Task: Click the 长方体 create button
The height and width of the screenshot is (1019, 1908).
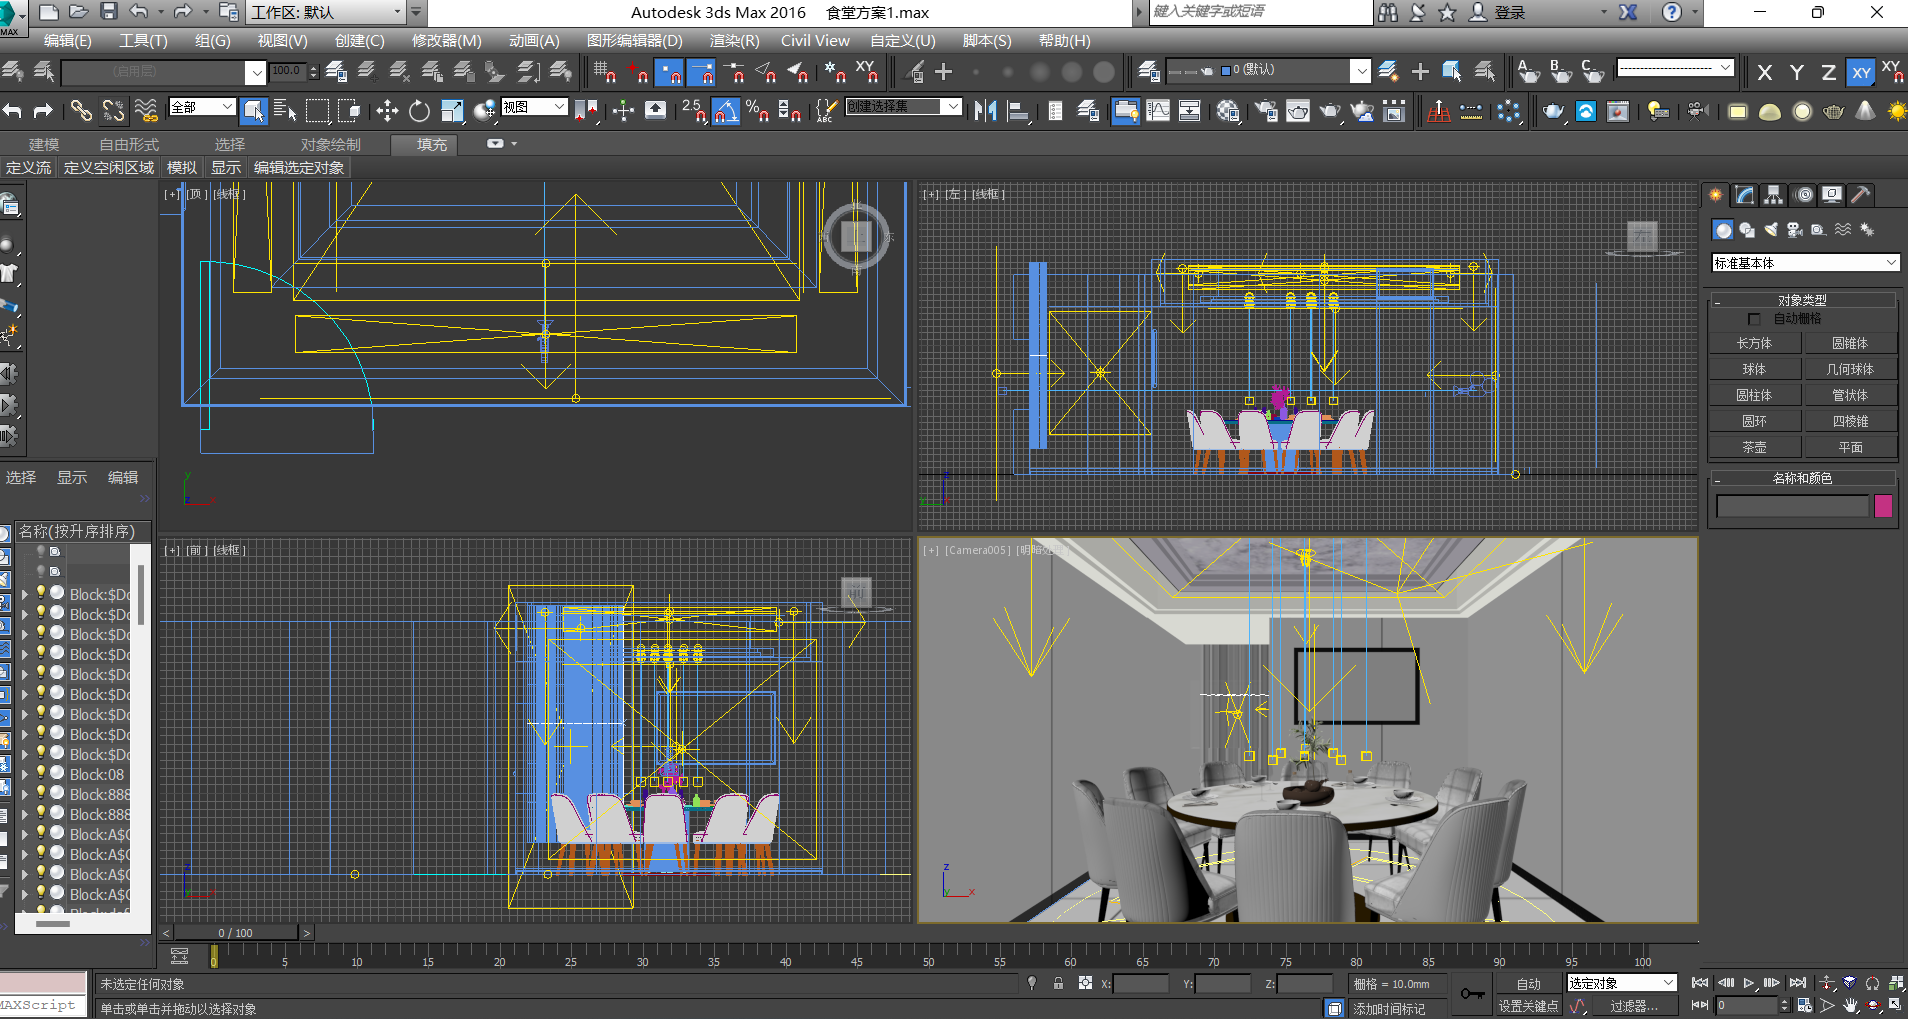Action: click(x=1754, y=343)
